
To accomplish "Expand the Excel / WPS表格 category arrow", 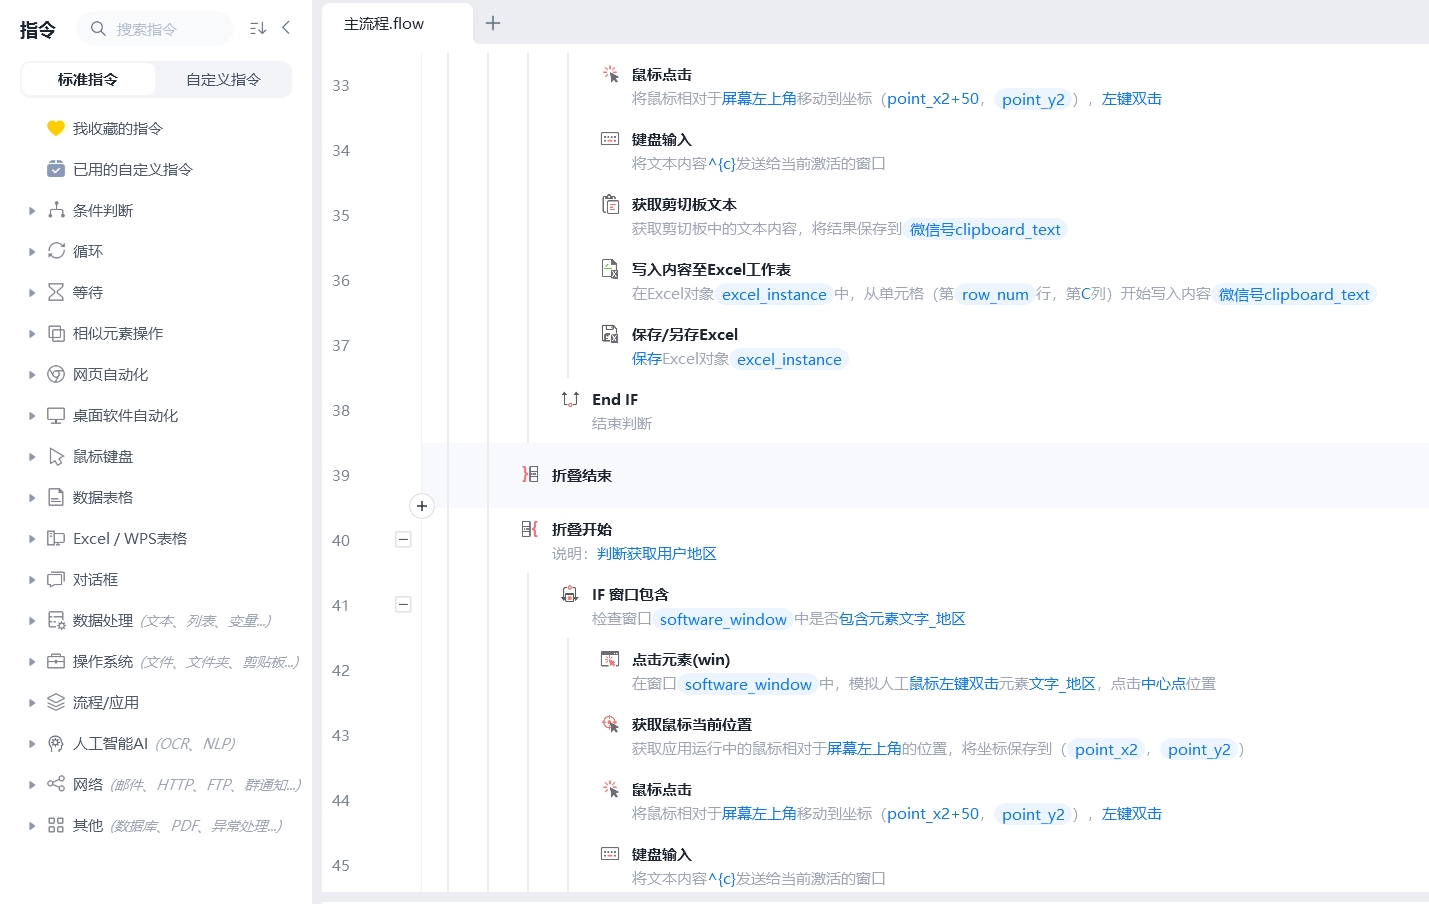I will coord(32,539).
